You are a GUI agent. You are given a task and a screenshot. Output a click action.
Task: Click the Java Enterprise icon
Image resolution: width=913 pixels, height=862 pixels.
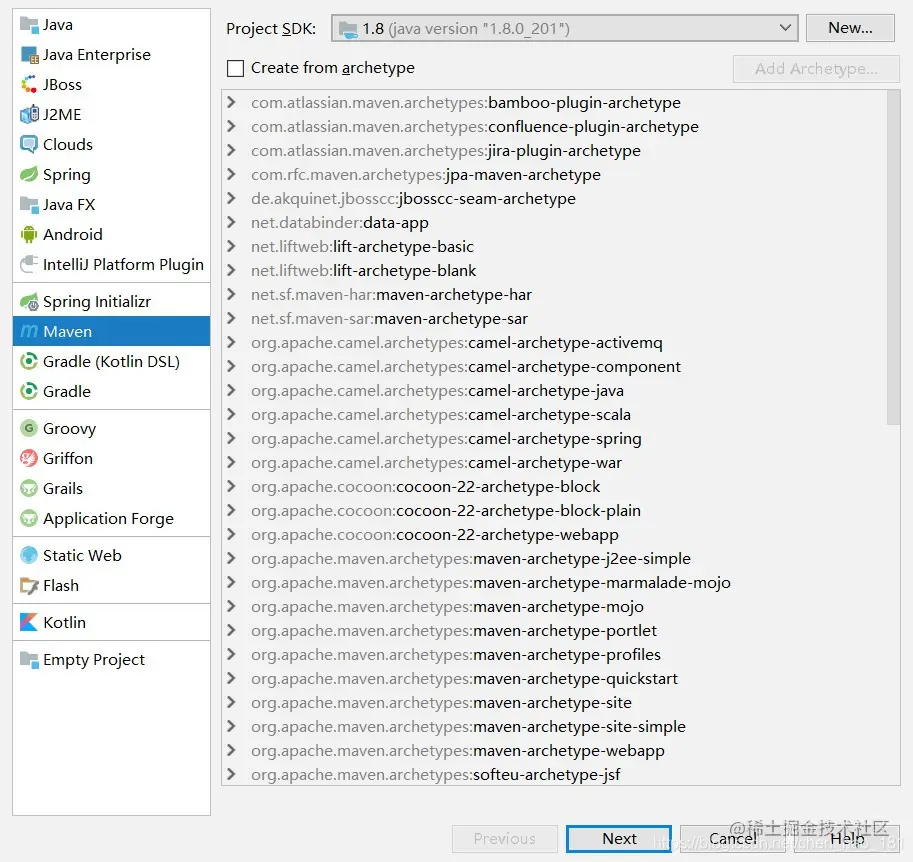click(x=29, y=55)
